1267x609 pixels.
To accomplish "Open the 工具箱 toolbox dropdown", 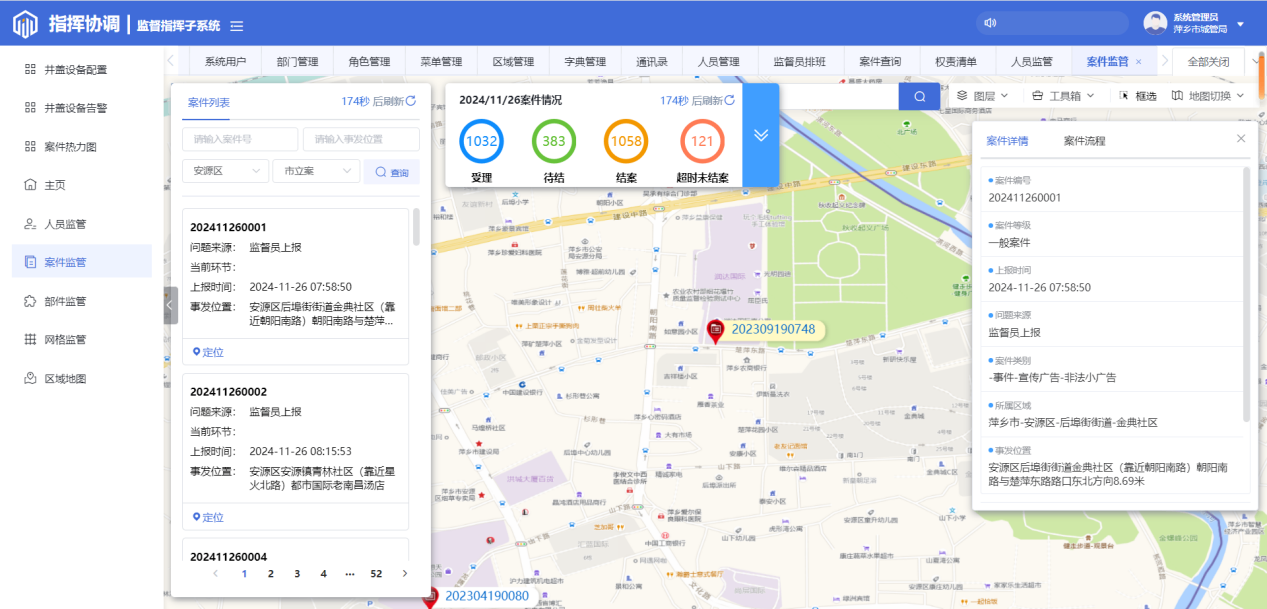I will [x=1063, y=96].
